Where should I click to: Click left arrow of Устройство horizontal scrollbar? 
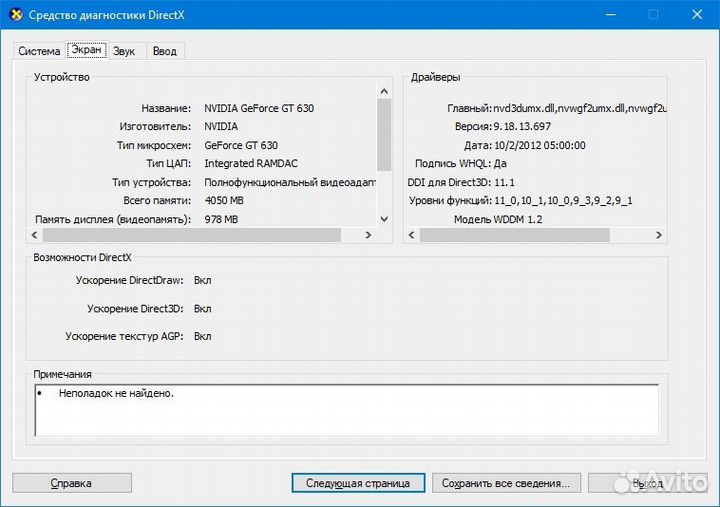34,235
